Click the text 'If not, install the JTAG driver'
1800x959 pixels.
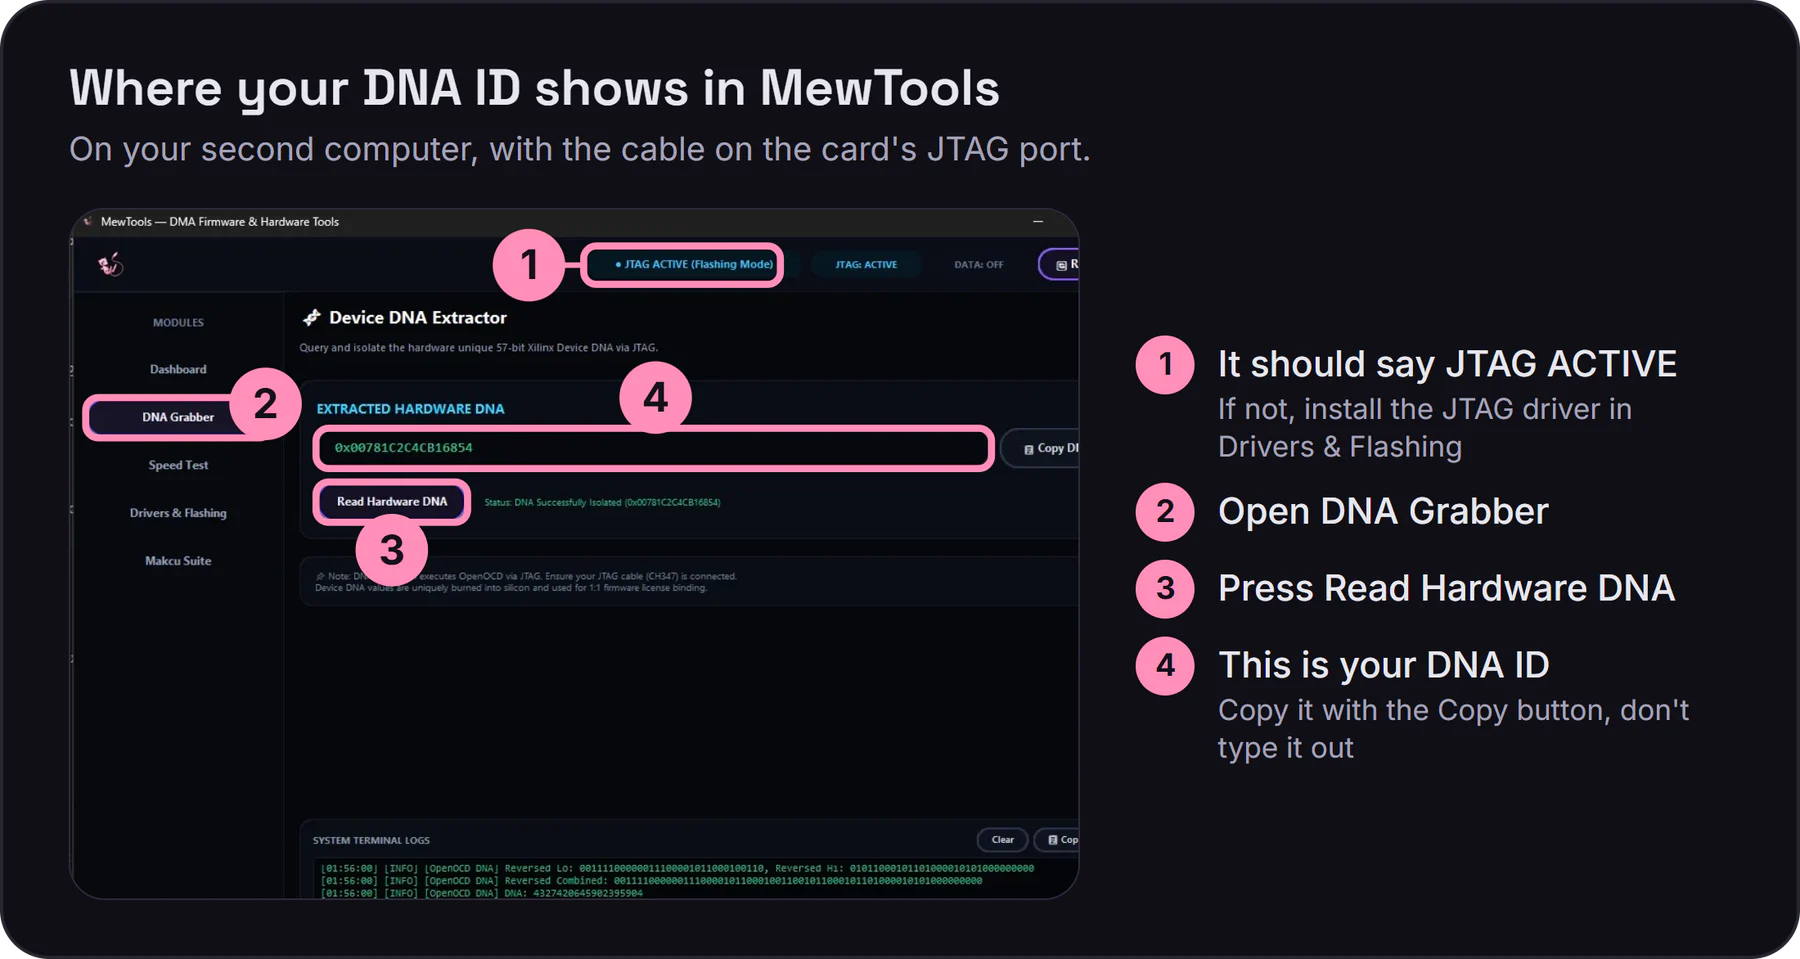(x=1425, y=428)
